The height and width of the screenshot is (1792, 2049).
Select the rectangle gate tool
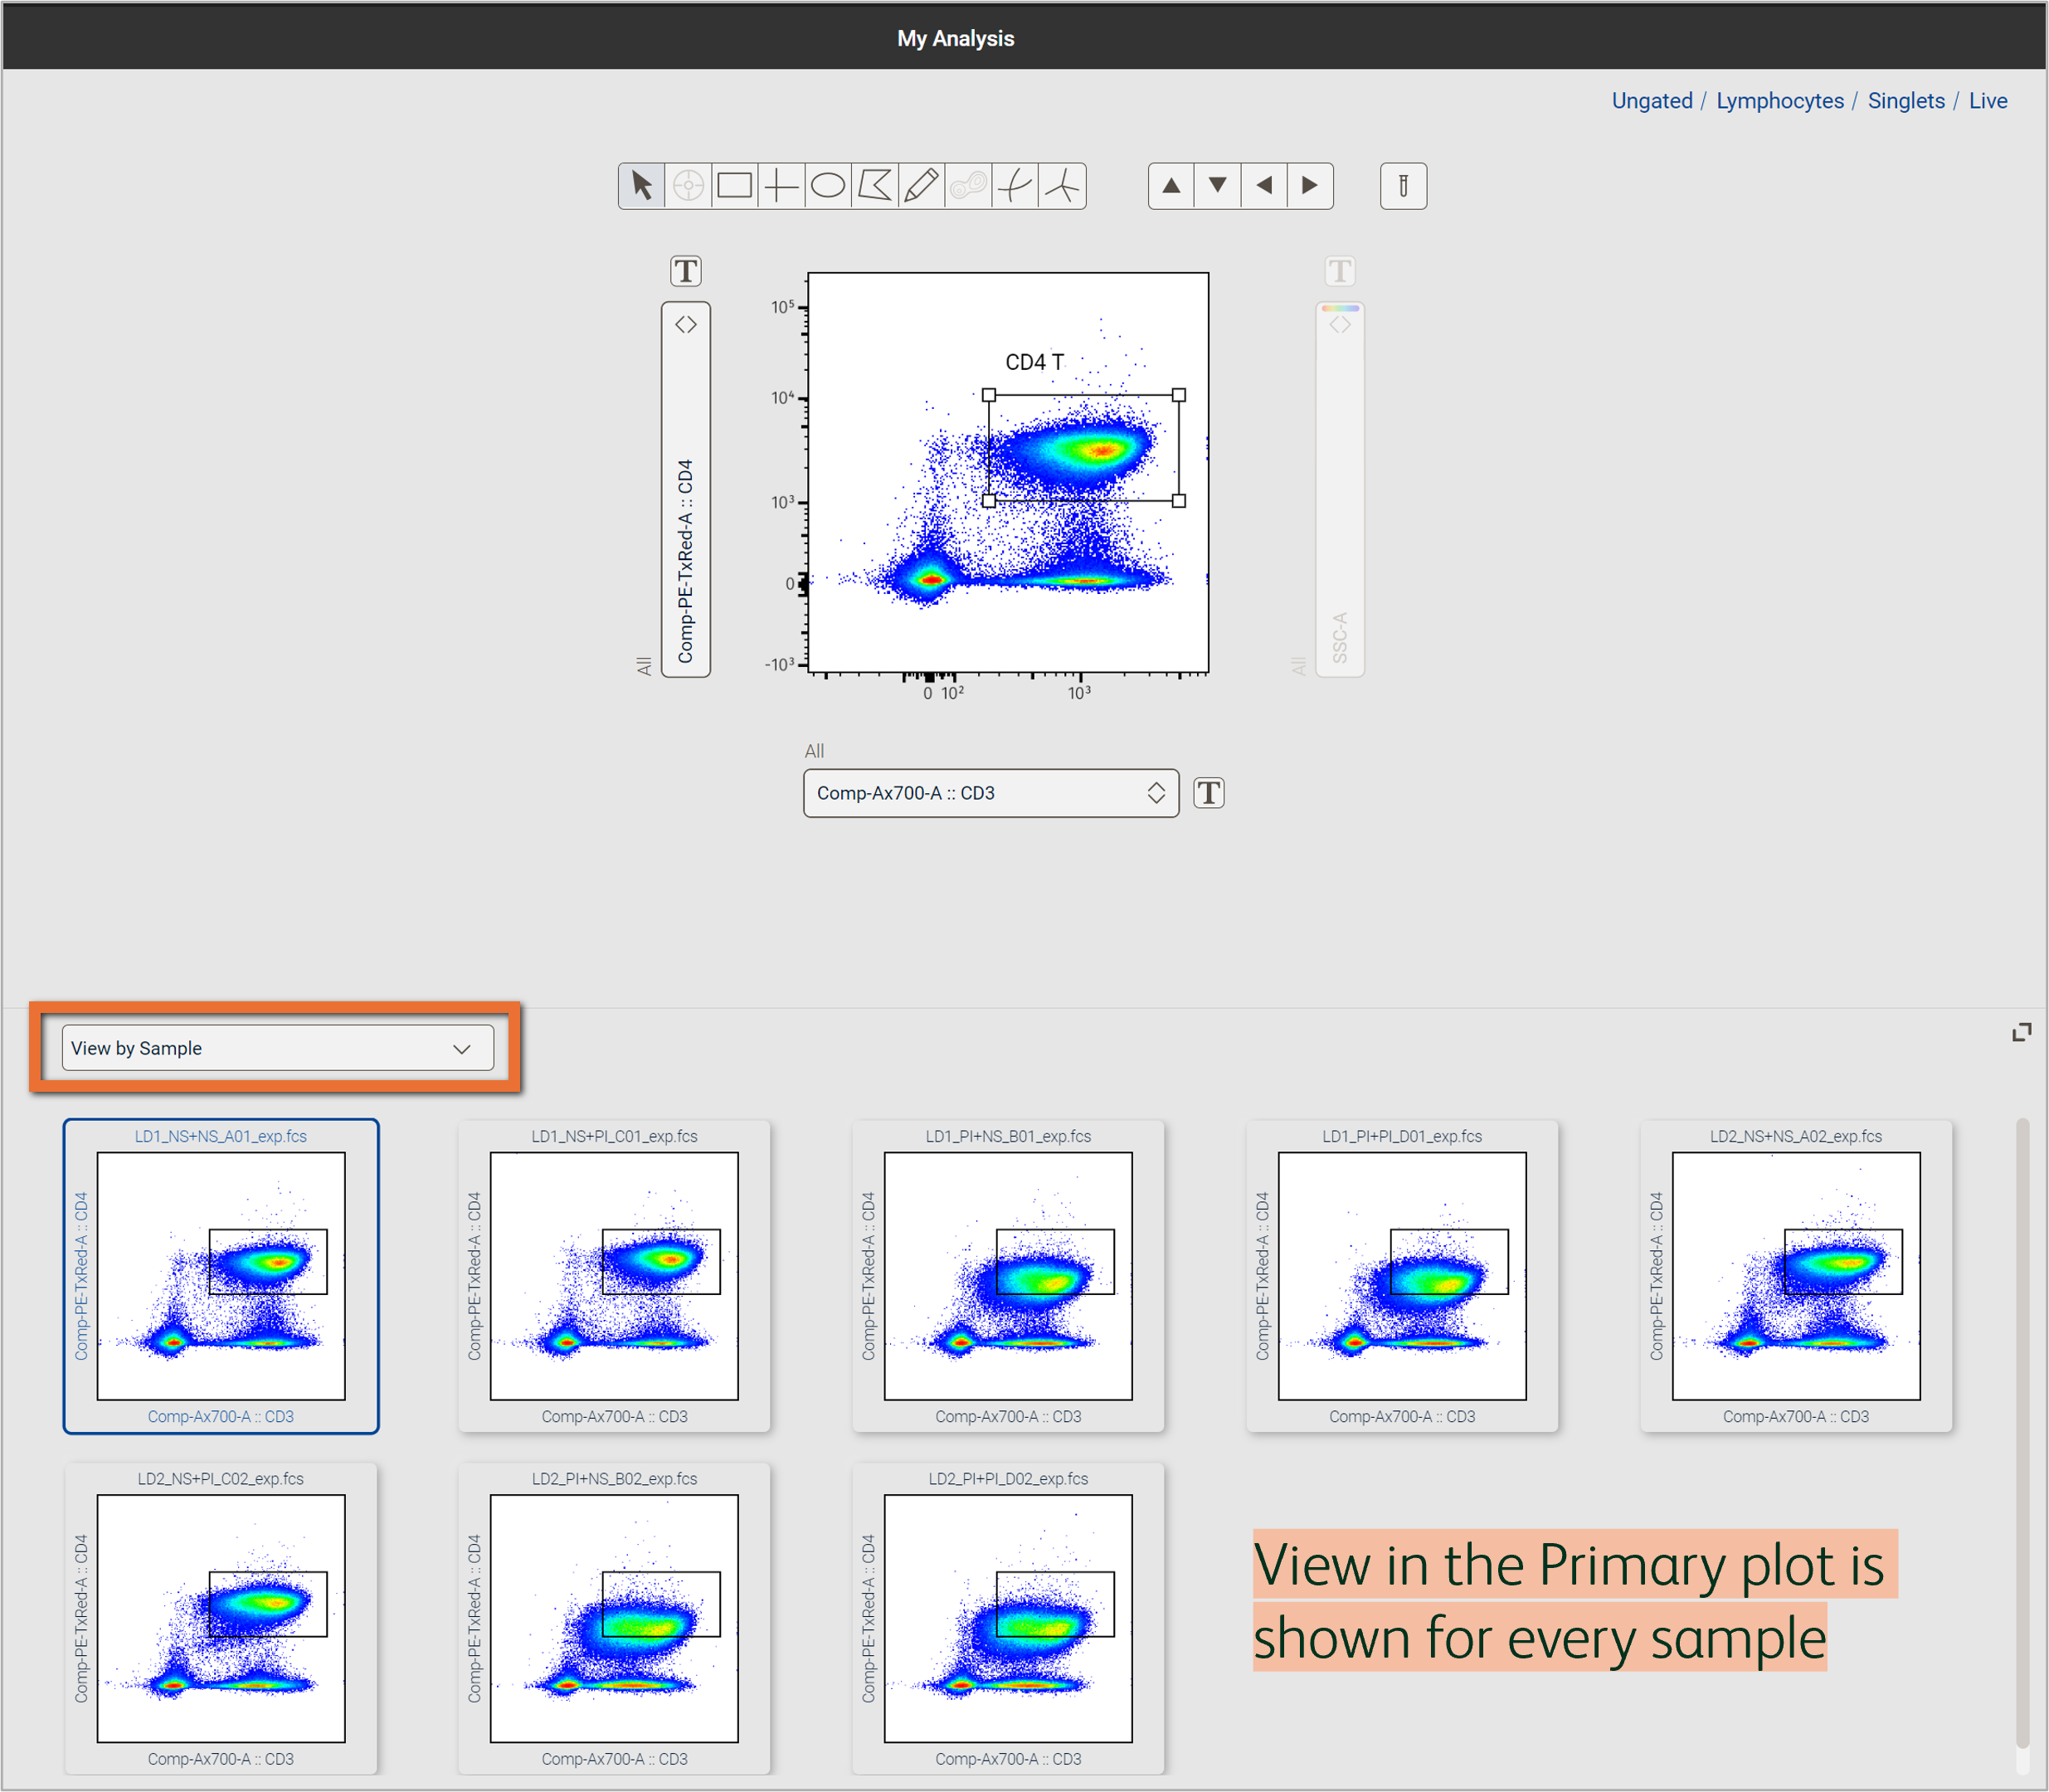click(733, 186)
